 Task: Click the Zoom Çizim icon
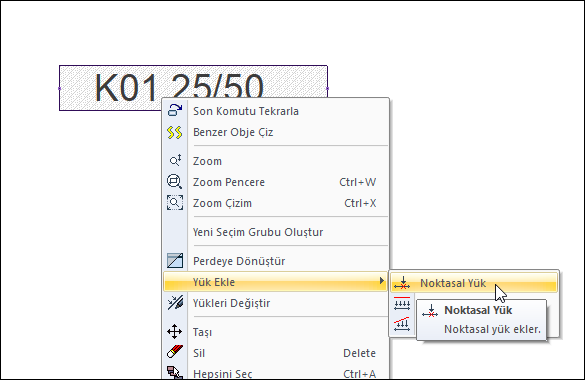pyautogui.click(x=175, y=203)
